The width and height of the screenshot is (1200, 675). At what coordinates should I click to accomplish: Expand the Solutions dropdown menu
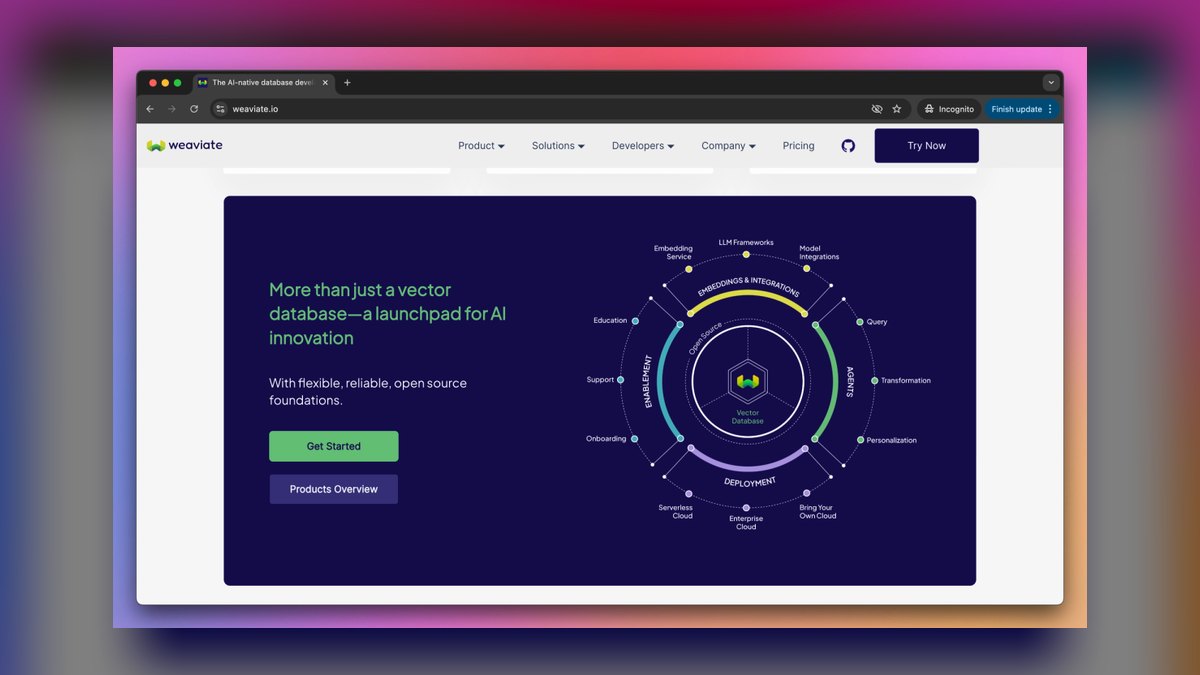pyautogui.click(x=558, y=146)
